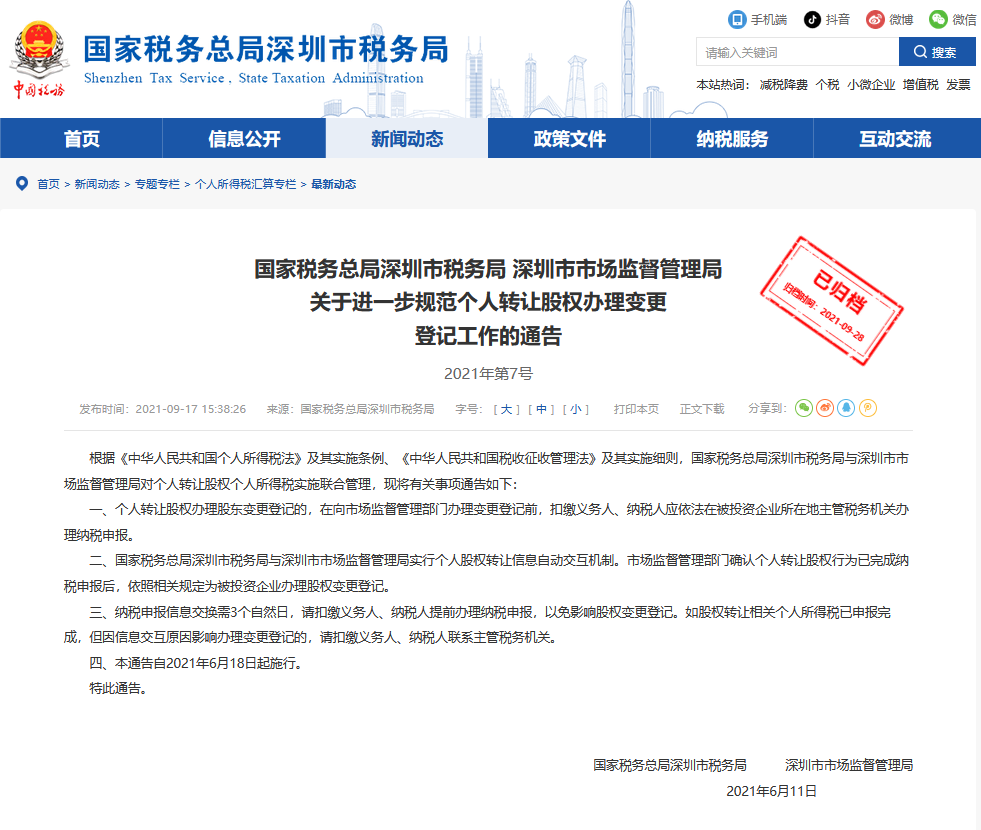The width and height of the screenshot is (981, 830).
Task: Download the article via 正文下载
Action: [702, 408]
